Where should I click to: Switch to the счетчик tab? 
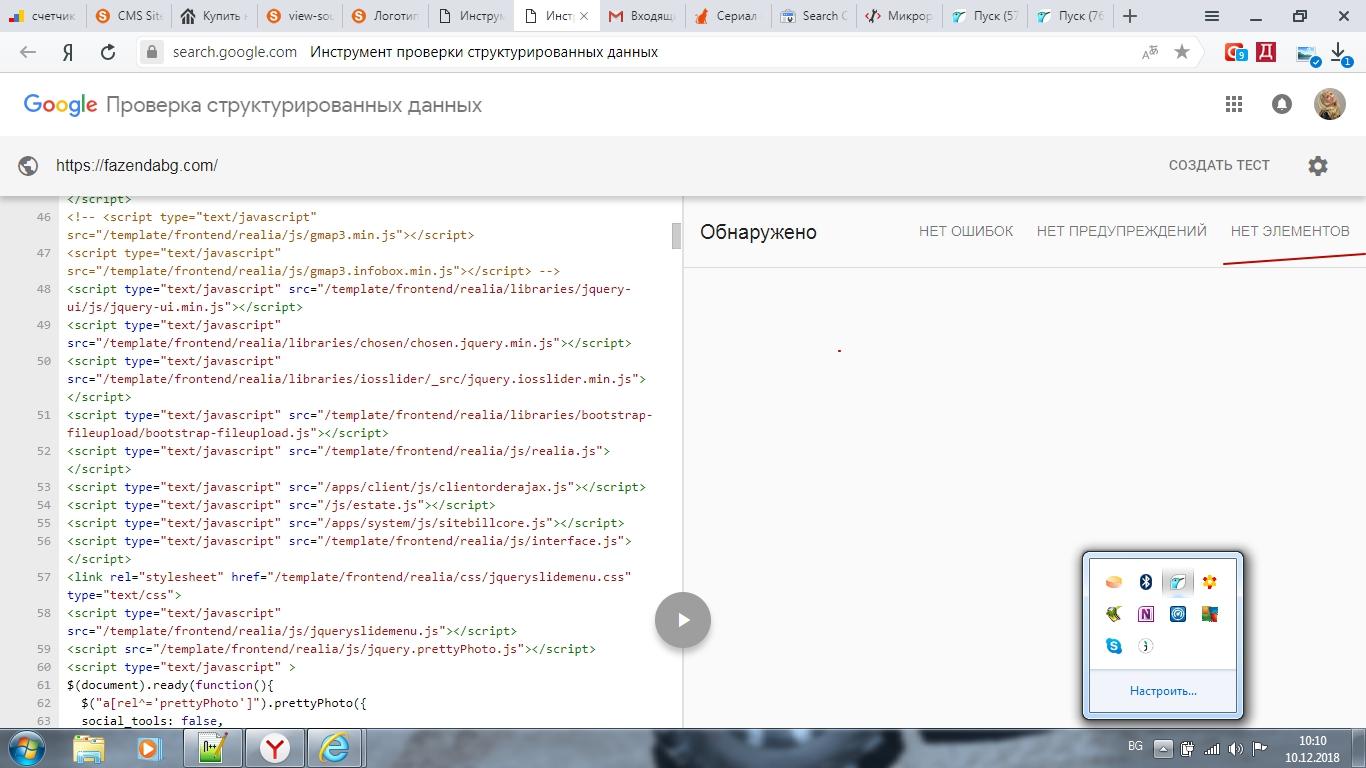click(42, 16)
